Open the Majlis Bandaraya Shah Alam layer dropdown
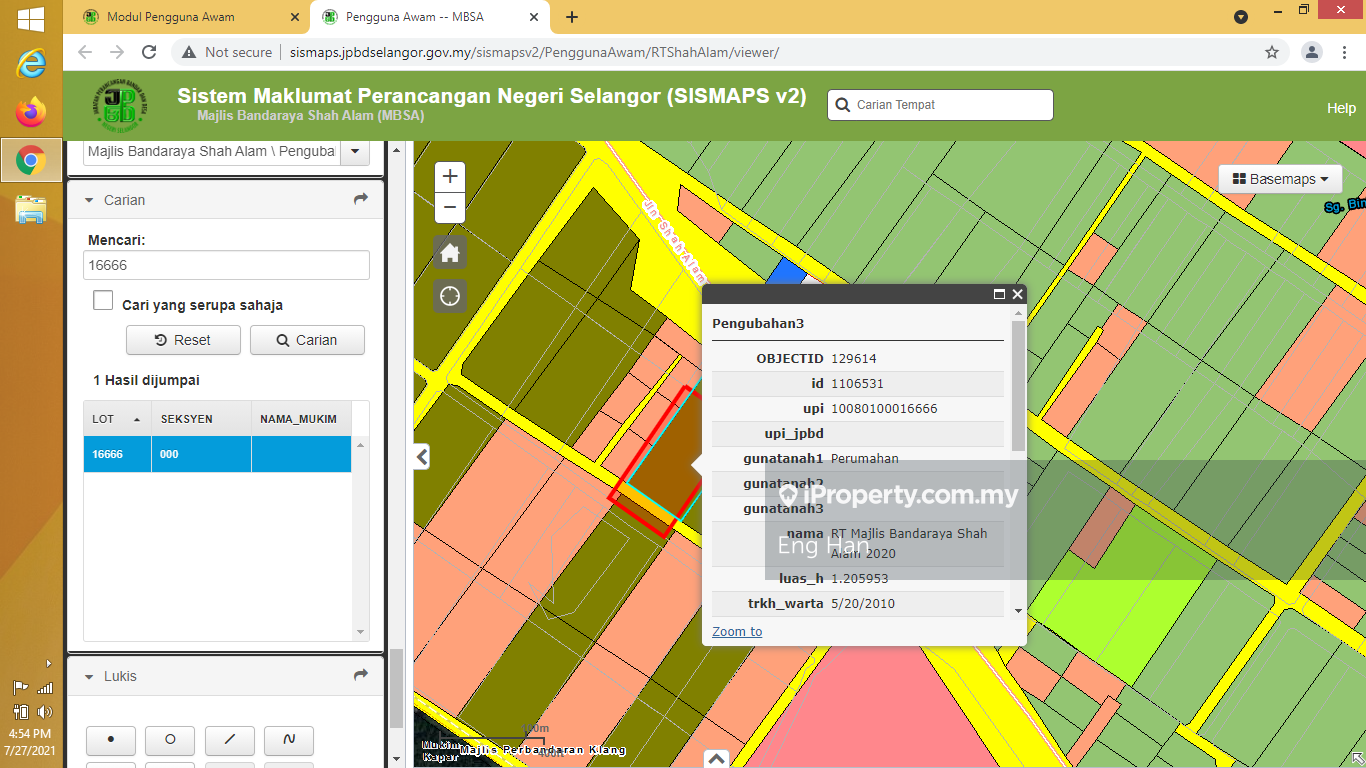Viewport: 1366px width, 768px height. tap(355, 152)
